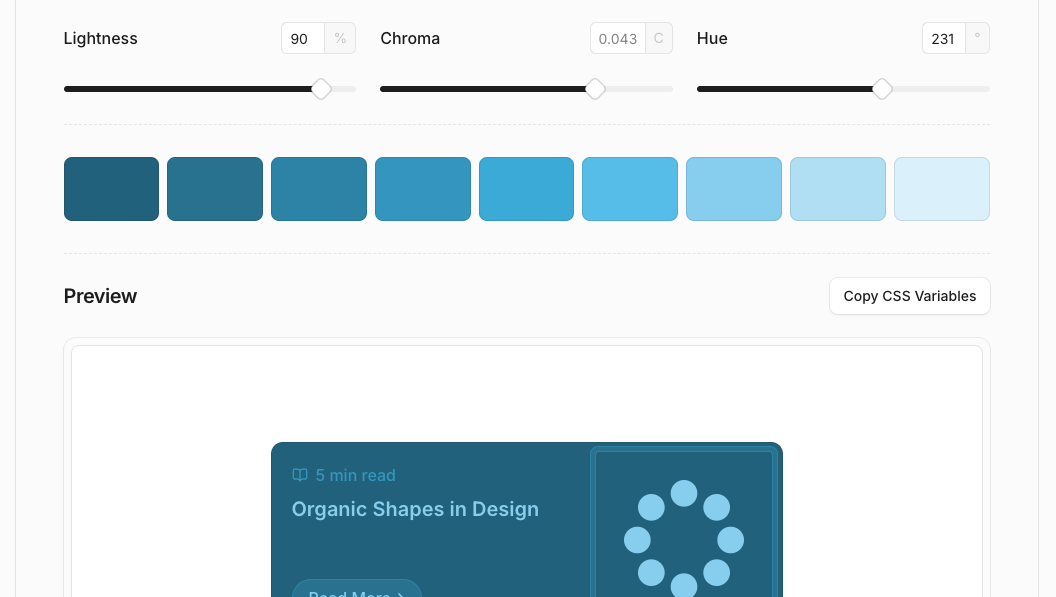1056x597 pixels.
Task: Click the Hue slider handle
Action: click(882, 89)
